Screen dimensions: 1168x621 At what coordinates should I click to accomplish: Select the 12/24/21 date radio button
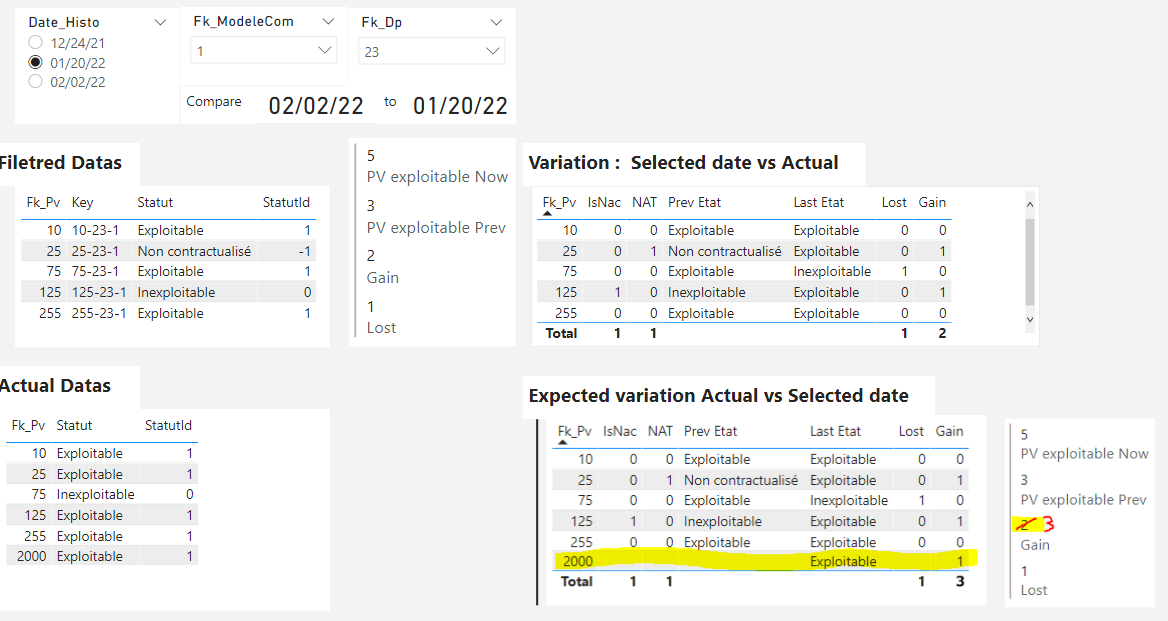pos(35,42)
